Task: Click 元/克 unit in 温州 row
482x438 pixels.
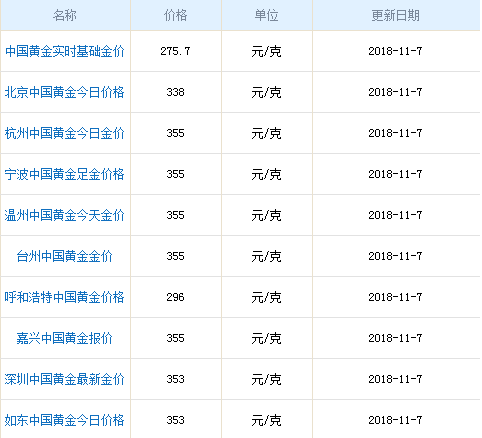Action: pyautogui.click(x=266, y=215)
